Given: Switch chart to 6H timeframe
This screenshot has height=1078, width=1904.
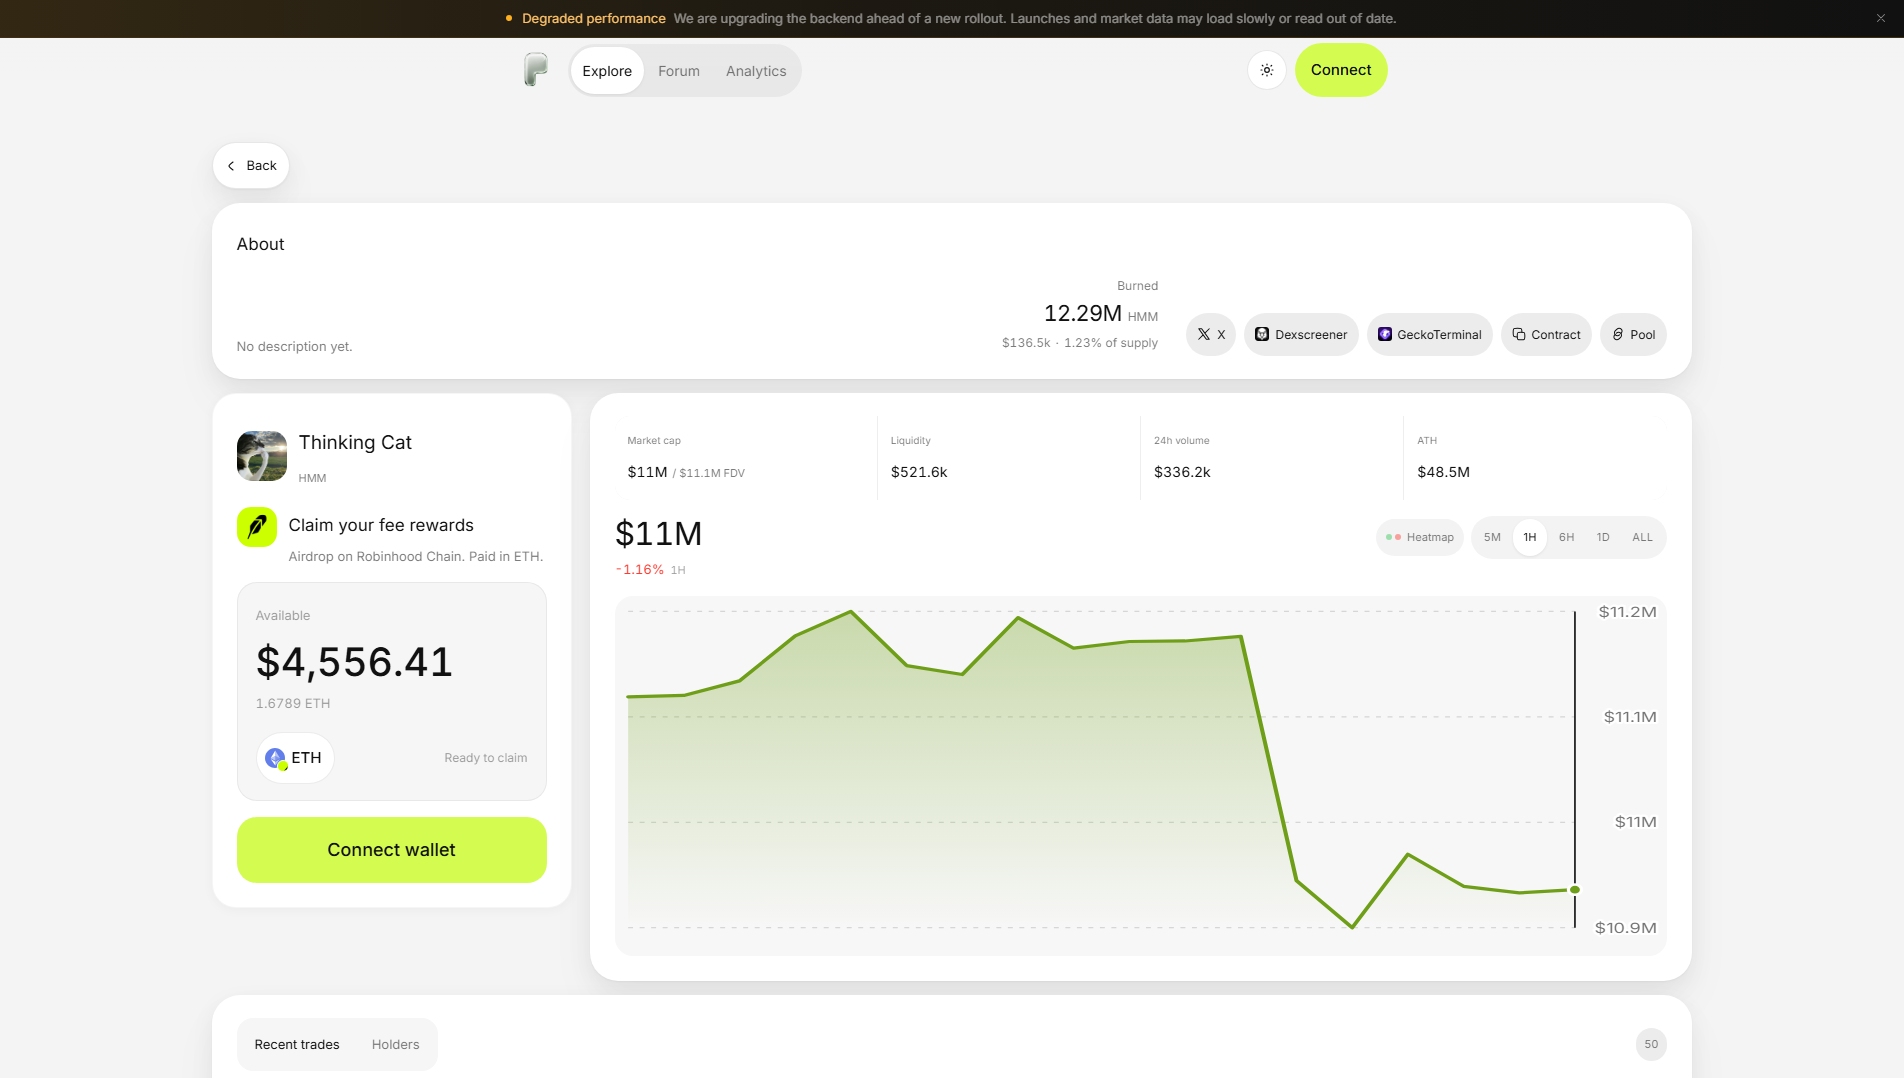Looking at the screenshot, I should pyautogui.click(x=1567, y=537).
